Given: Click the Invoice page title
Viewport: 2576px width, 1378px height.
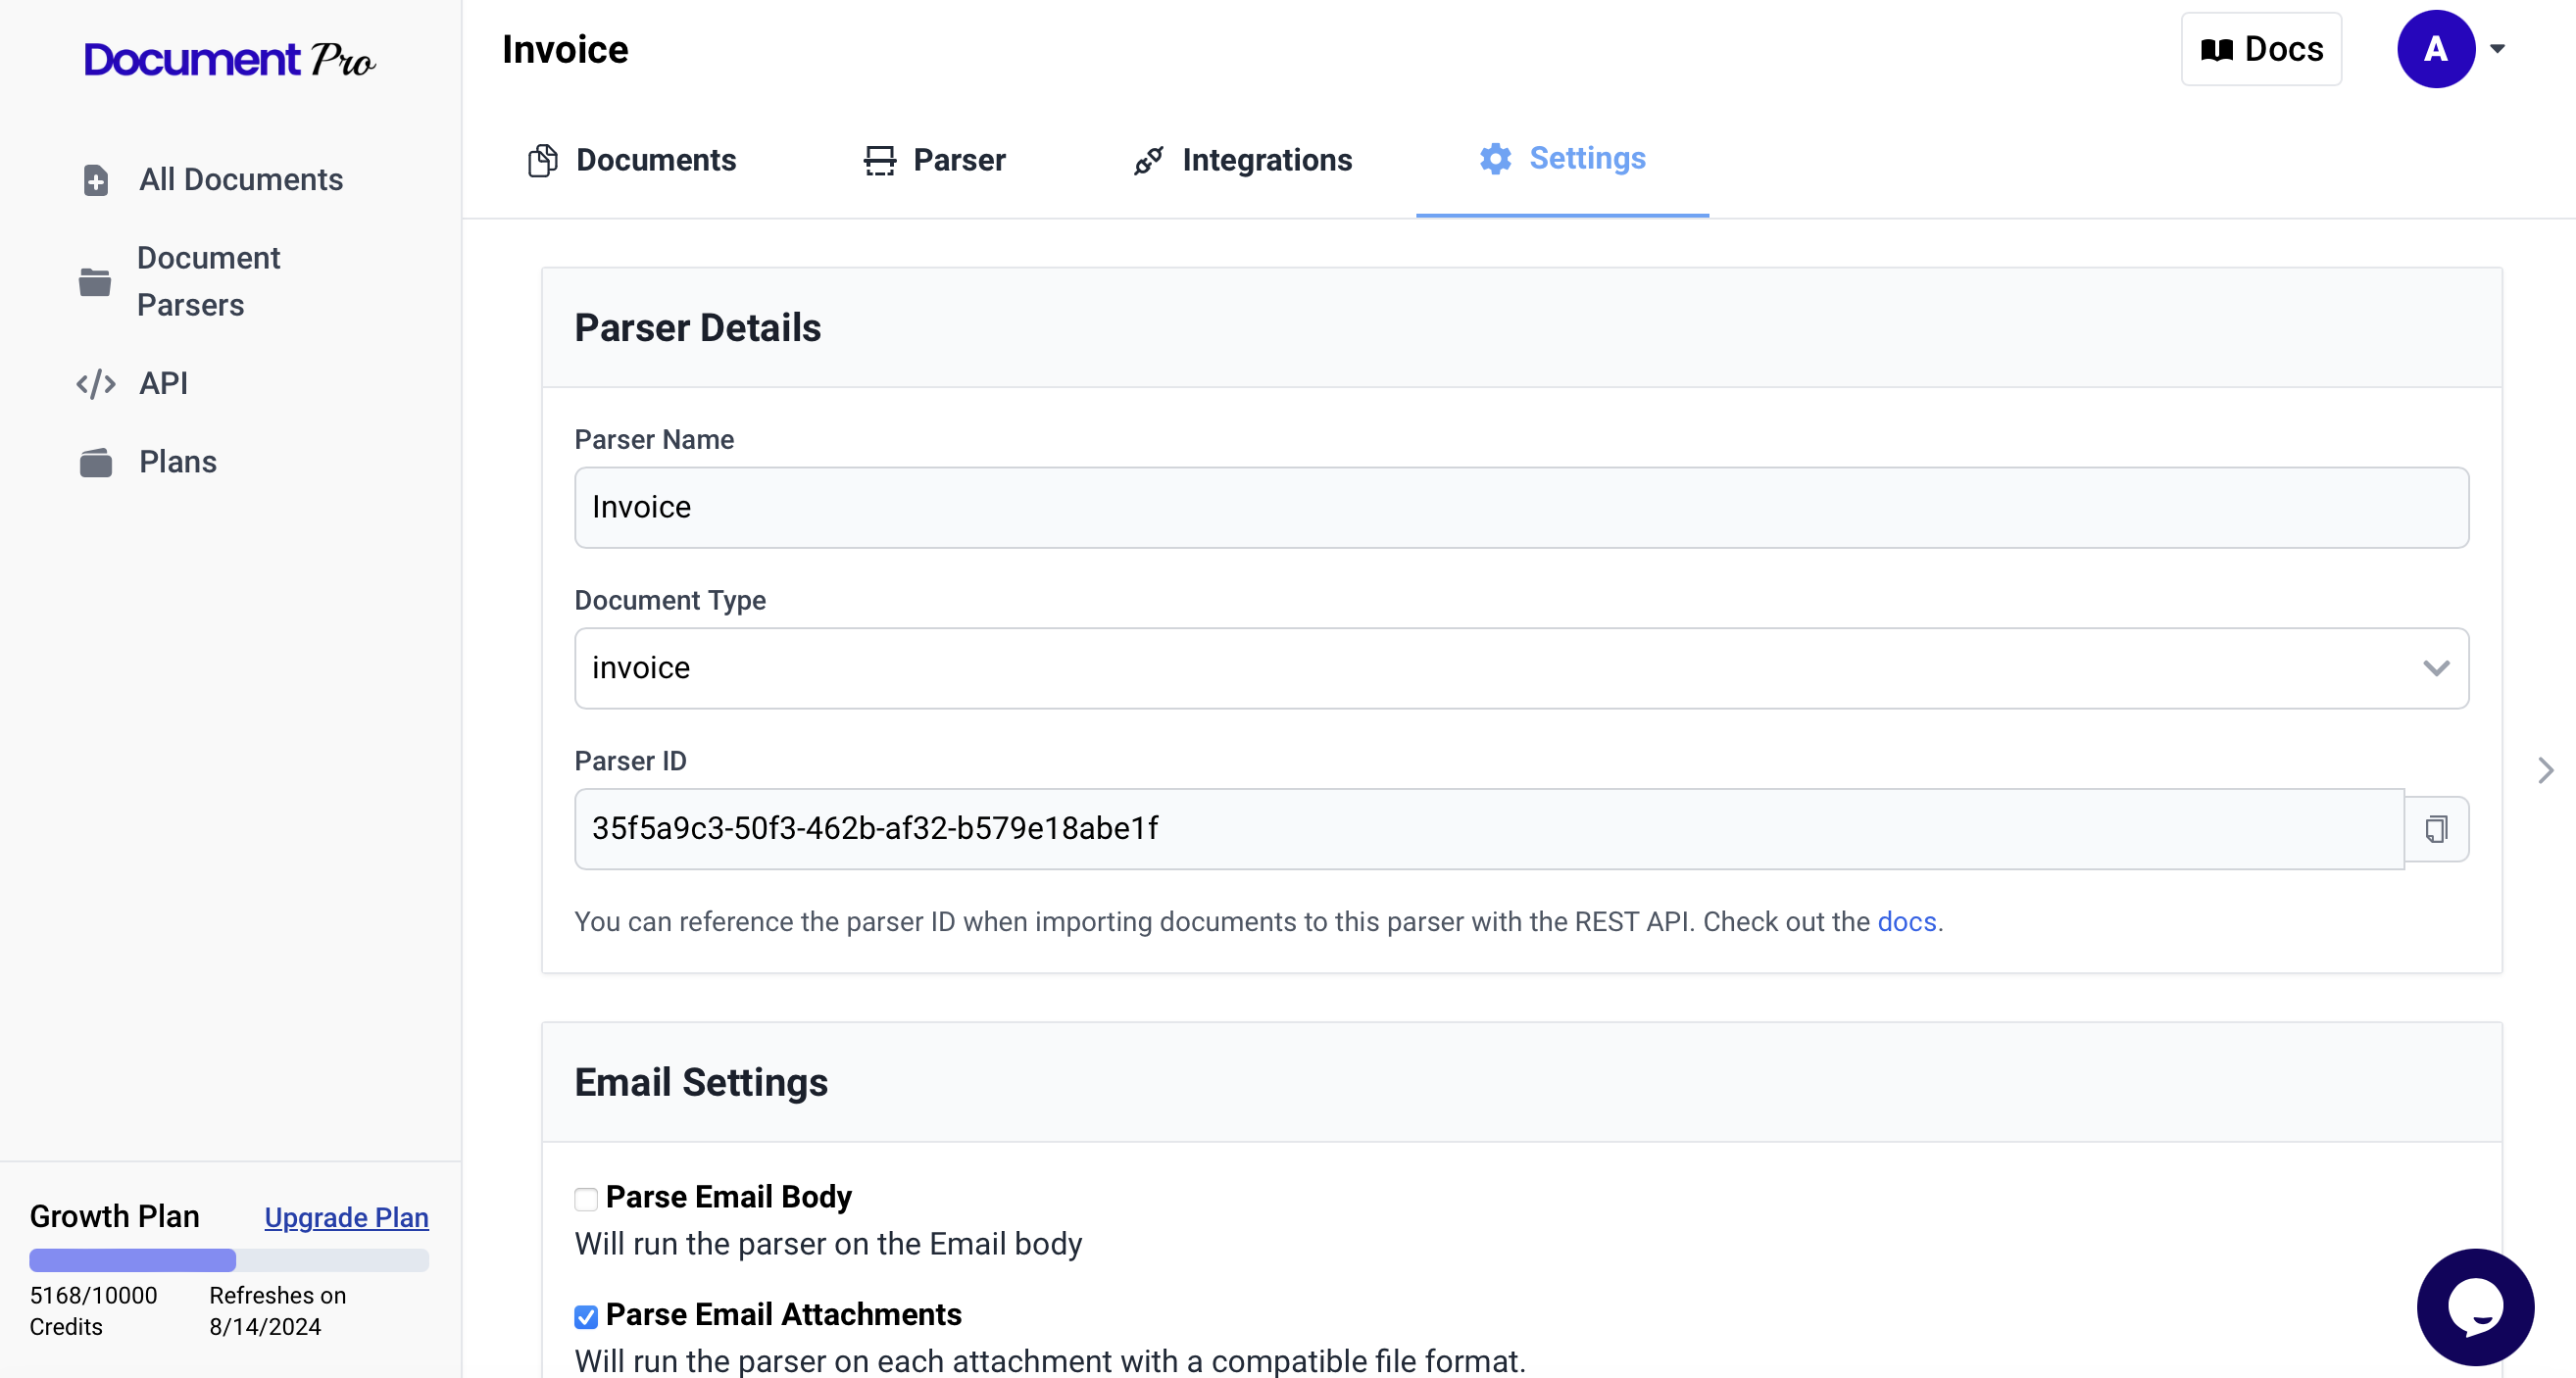Looking at the screenshot, I should click(x=565, y=50).
